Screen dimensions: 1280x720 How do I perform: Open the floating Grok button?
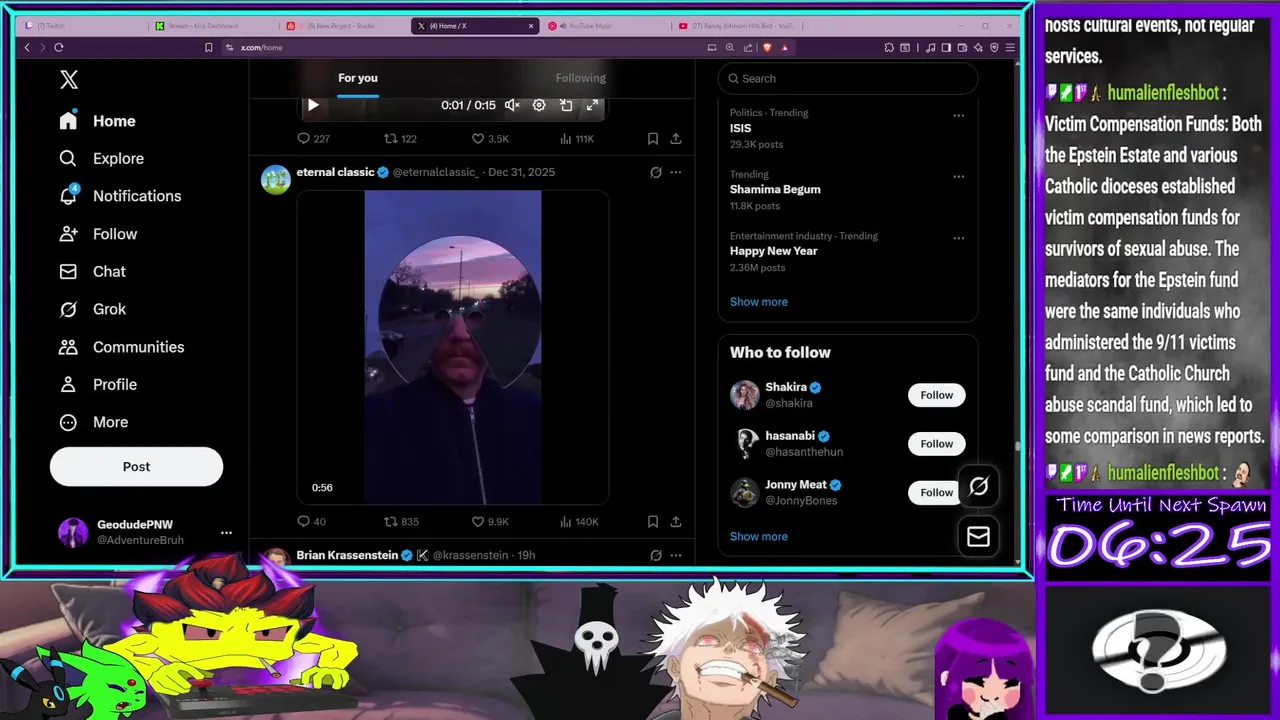[978, 487]
